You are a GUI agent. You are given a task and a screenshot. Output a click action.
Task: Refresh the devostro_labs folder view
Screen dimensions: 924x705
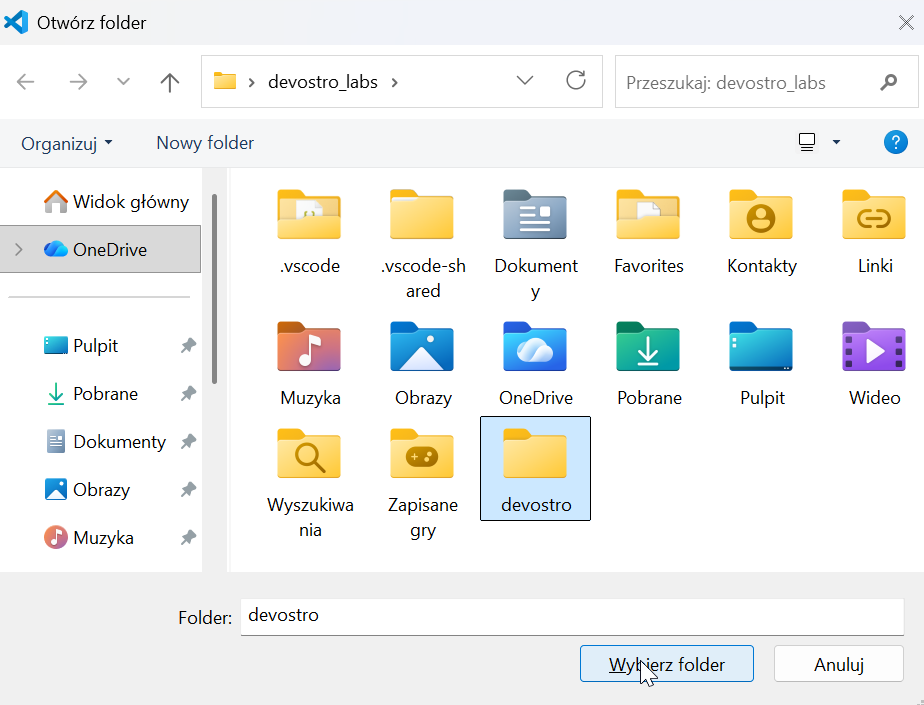tap(576, 81)
